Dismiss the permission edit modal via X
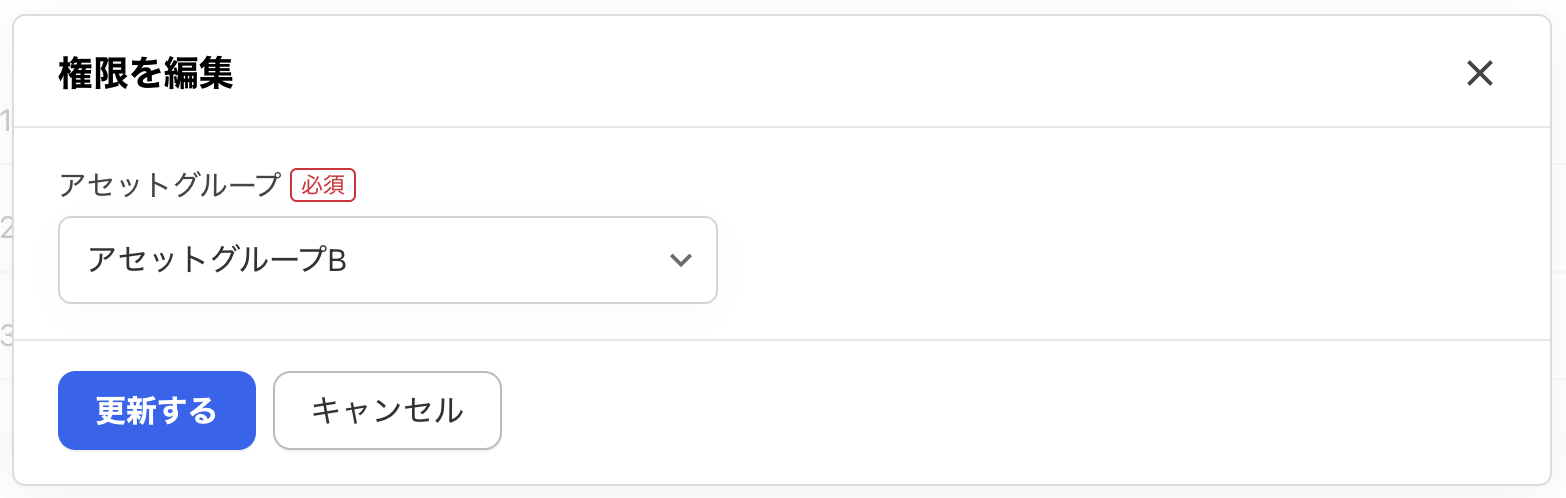Screen dimensions: 1566x498 tap(1479, 73)
